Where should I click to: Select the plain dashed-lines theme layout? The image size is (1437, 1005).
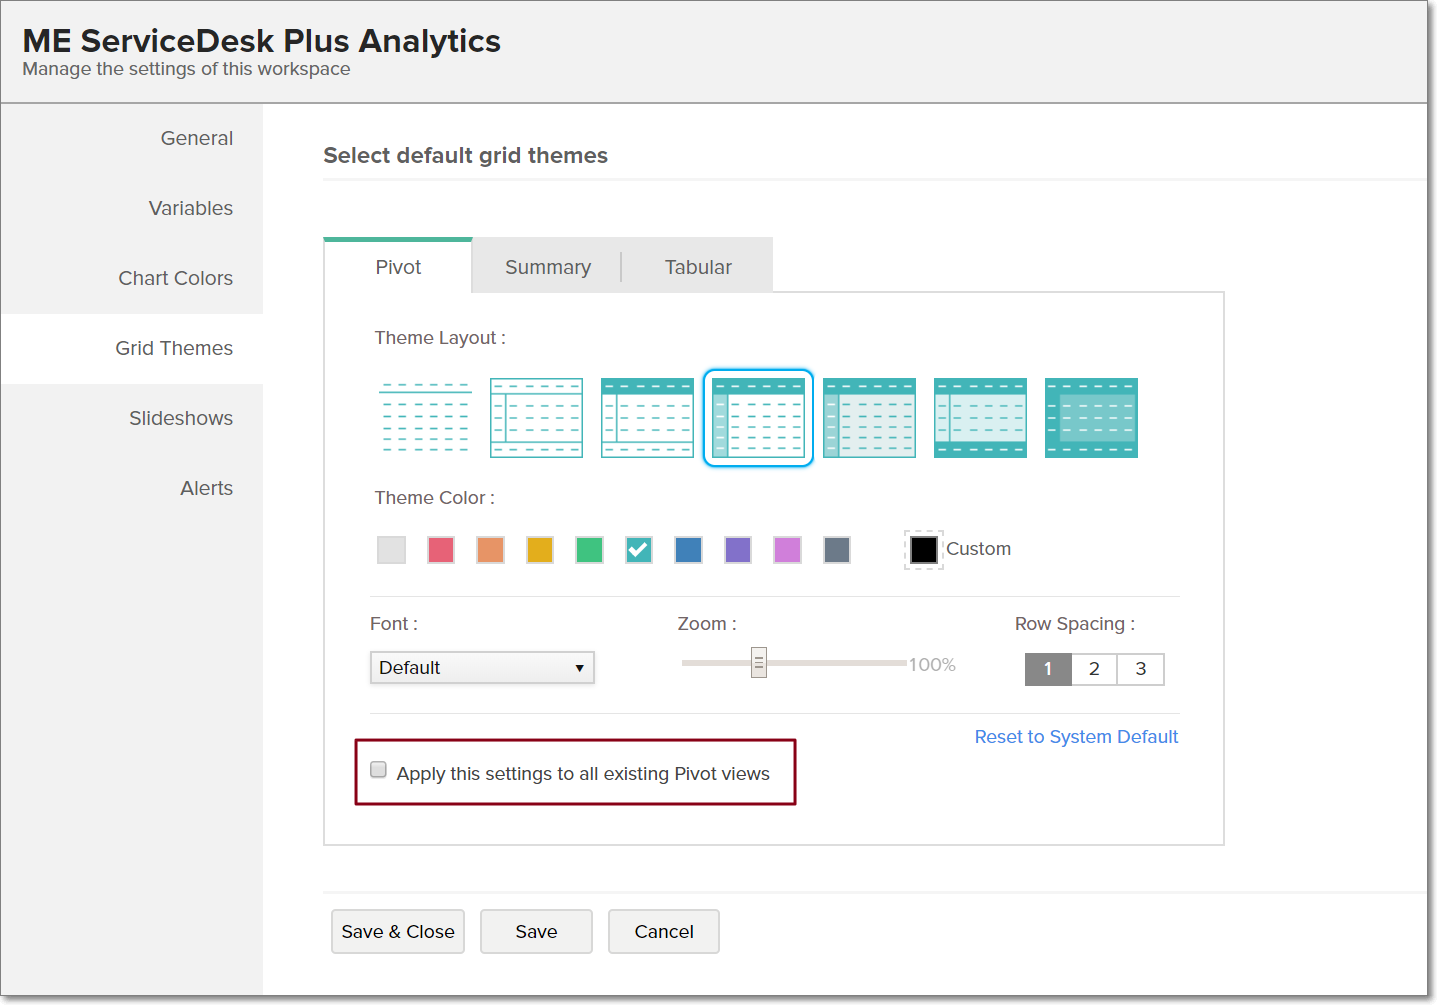[x=425, y=418]
